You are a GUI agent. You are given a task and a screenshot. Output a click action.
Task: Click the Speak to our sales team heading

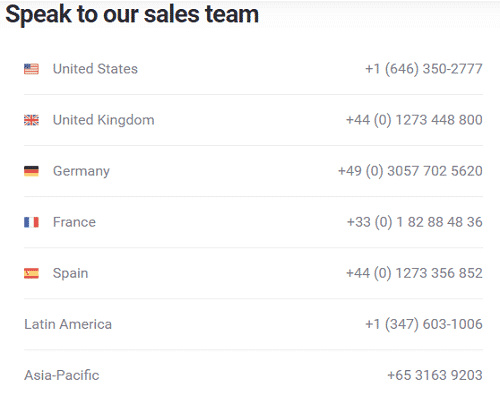pyautogui.click(x=132, y=14)
